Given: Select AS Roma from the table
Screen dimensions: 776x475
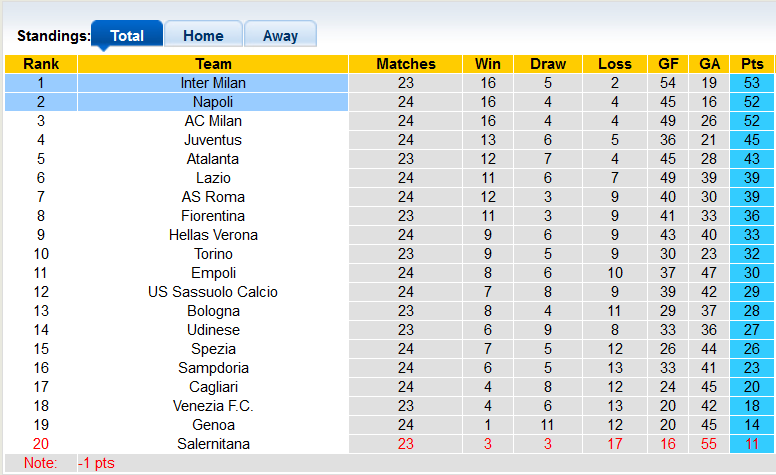Looking at the screenshot, I should [213, 197].
